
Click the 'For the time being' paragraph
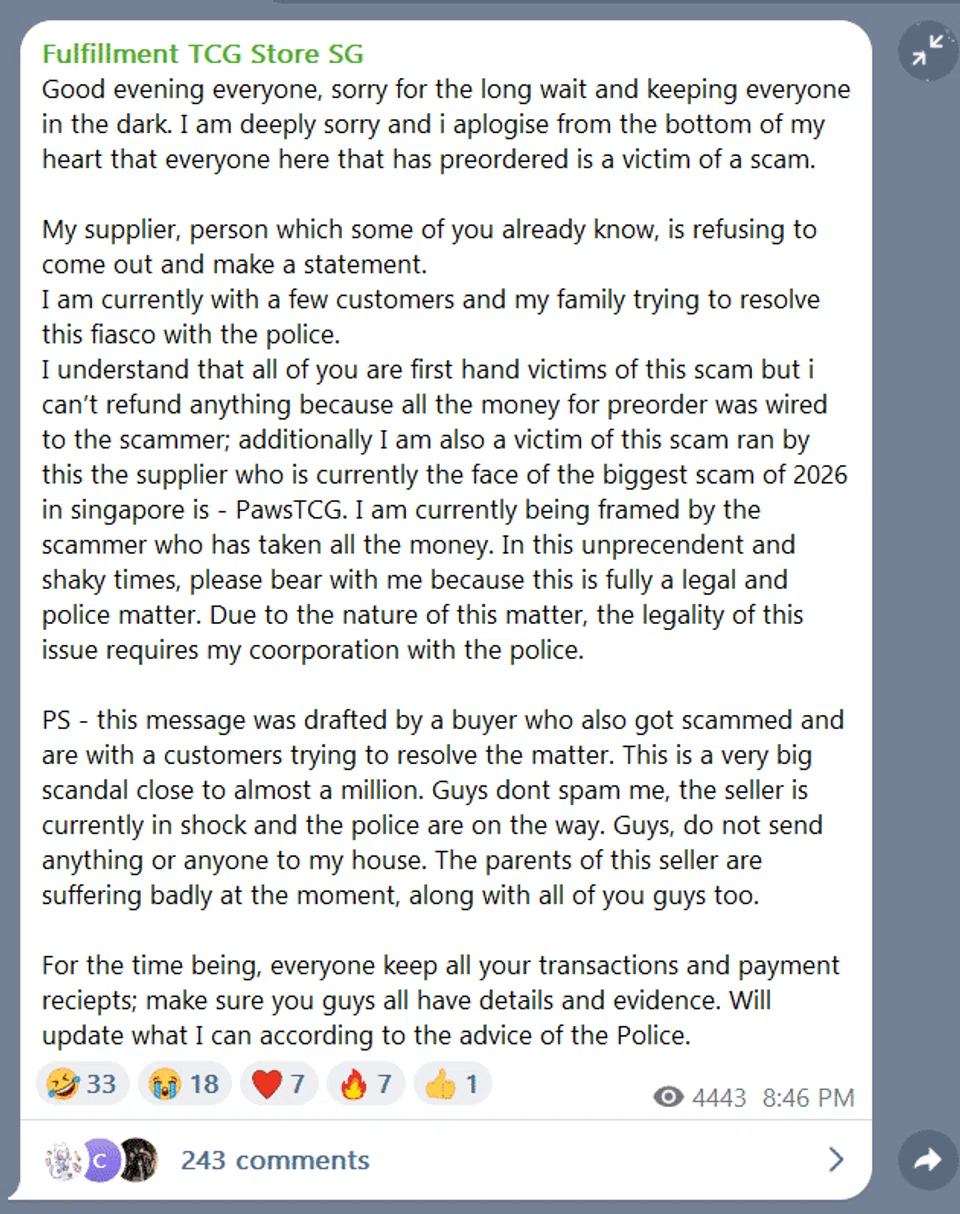pyautogui.click(x=440, y=1000)
